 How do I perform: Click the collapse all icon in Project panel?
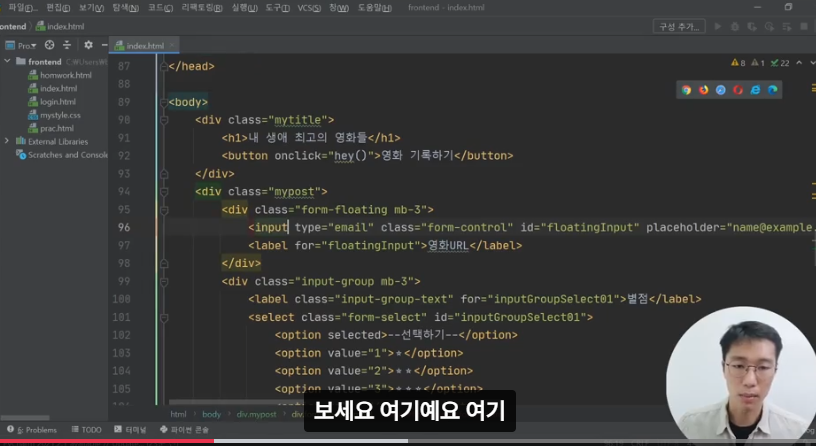67,45
